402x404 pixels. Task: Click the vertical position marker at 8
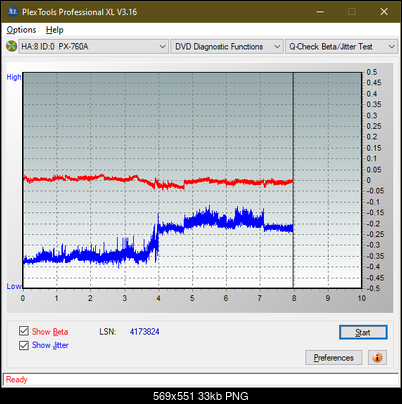pyautogui.click(x=293, y=180)
